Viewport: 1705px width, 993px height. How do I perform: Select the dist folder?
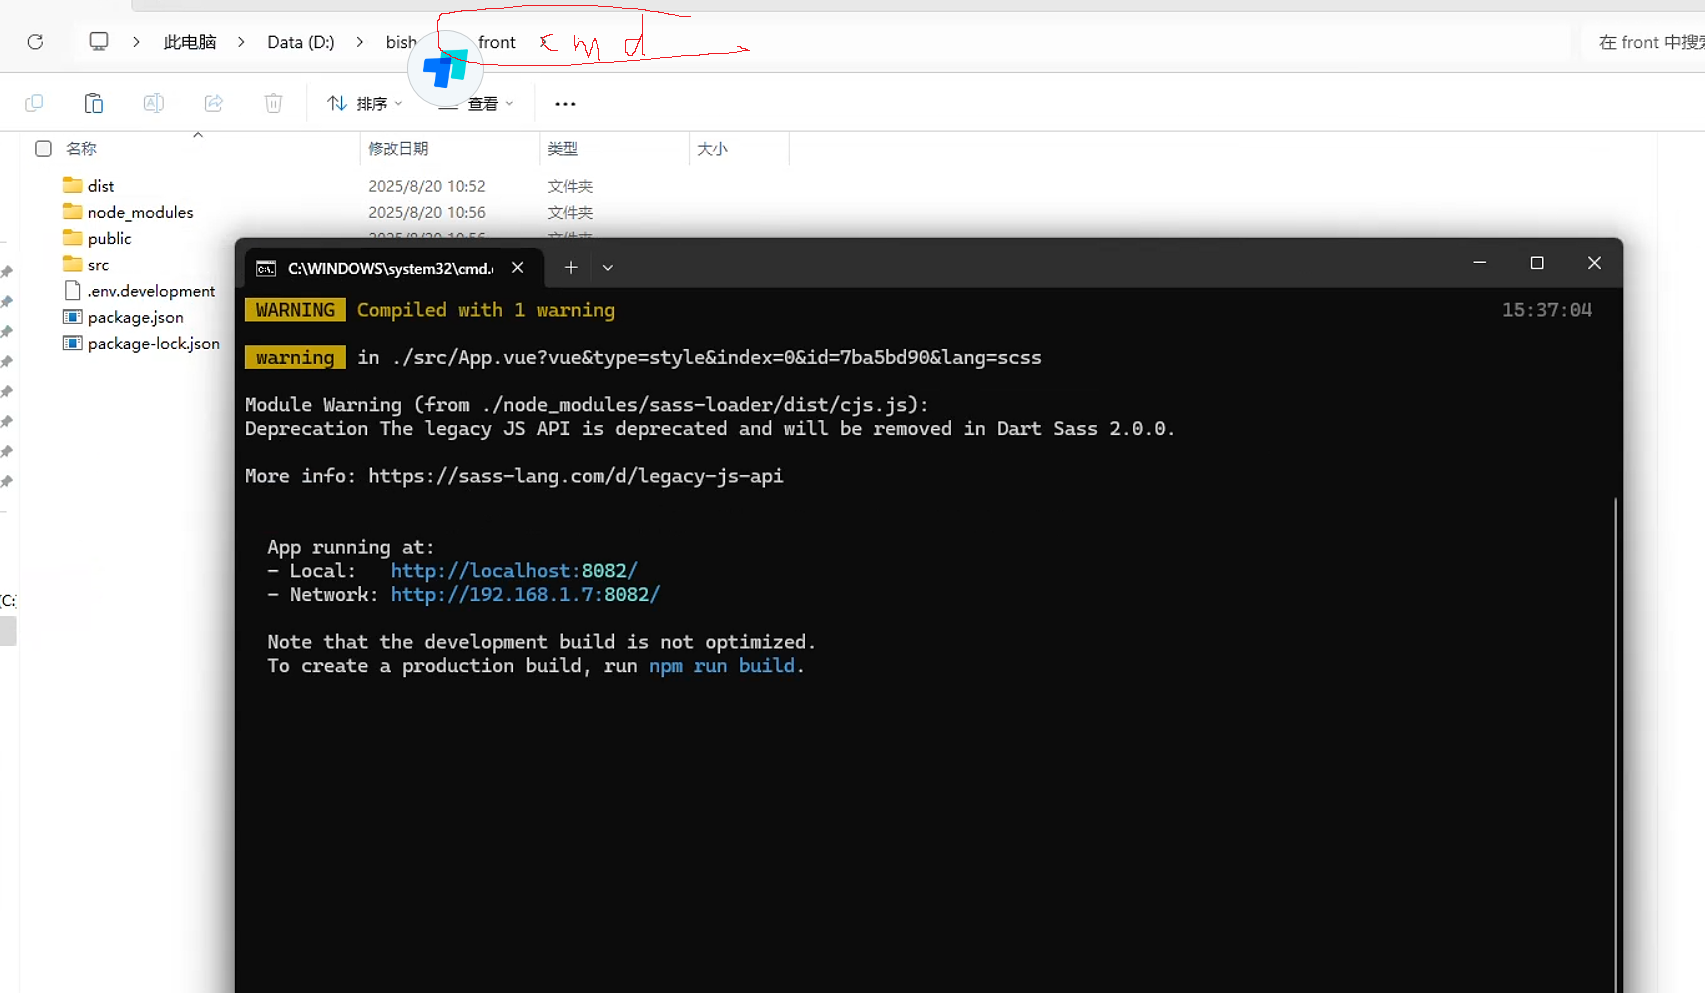pos(101,186)
